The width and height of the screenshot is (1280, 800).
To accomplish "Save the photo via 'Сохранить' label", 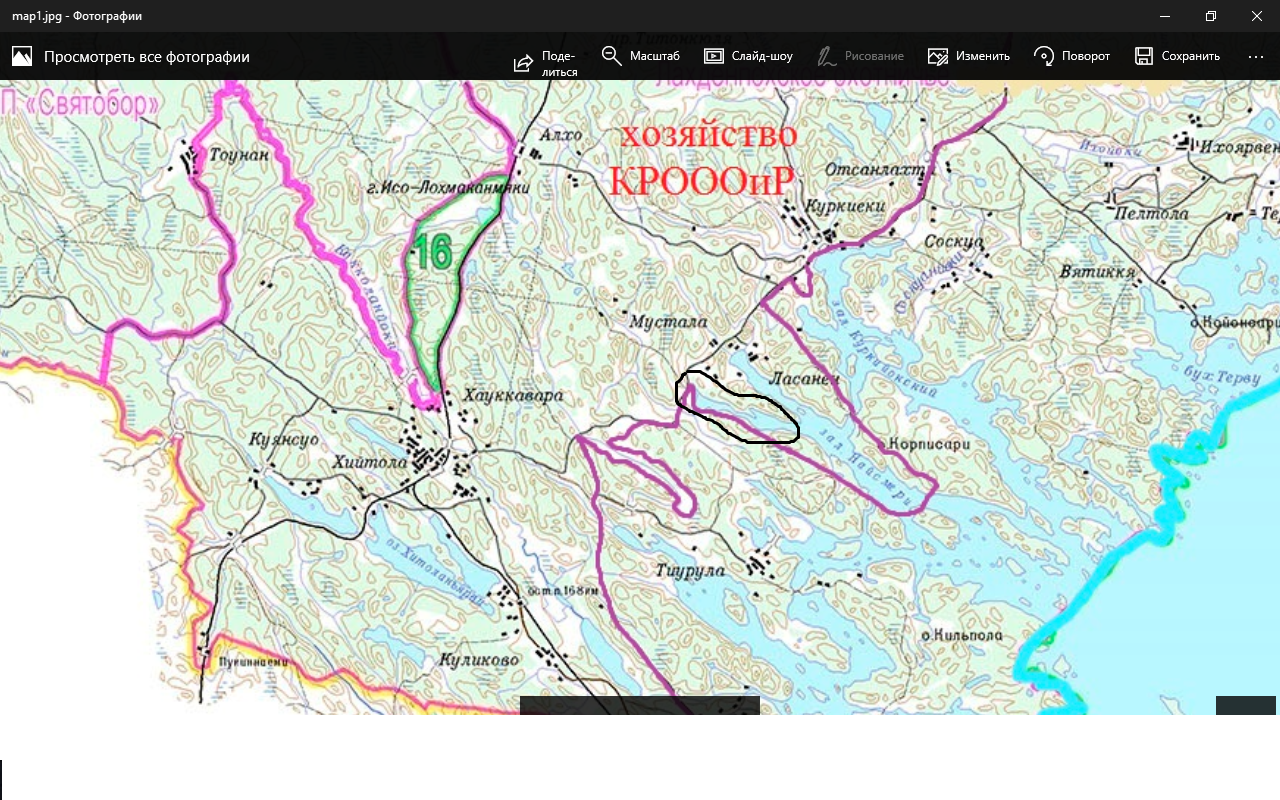I will (x=1190, y=56).
